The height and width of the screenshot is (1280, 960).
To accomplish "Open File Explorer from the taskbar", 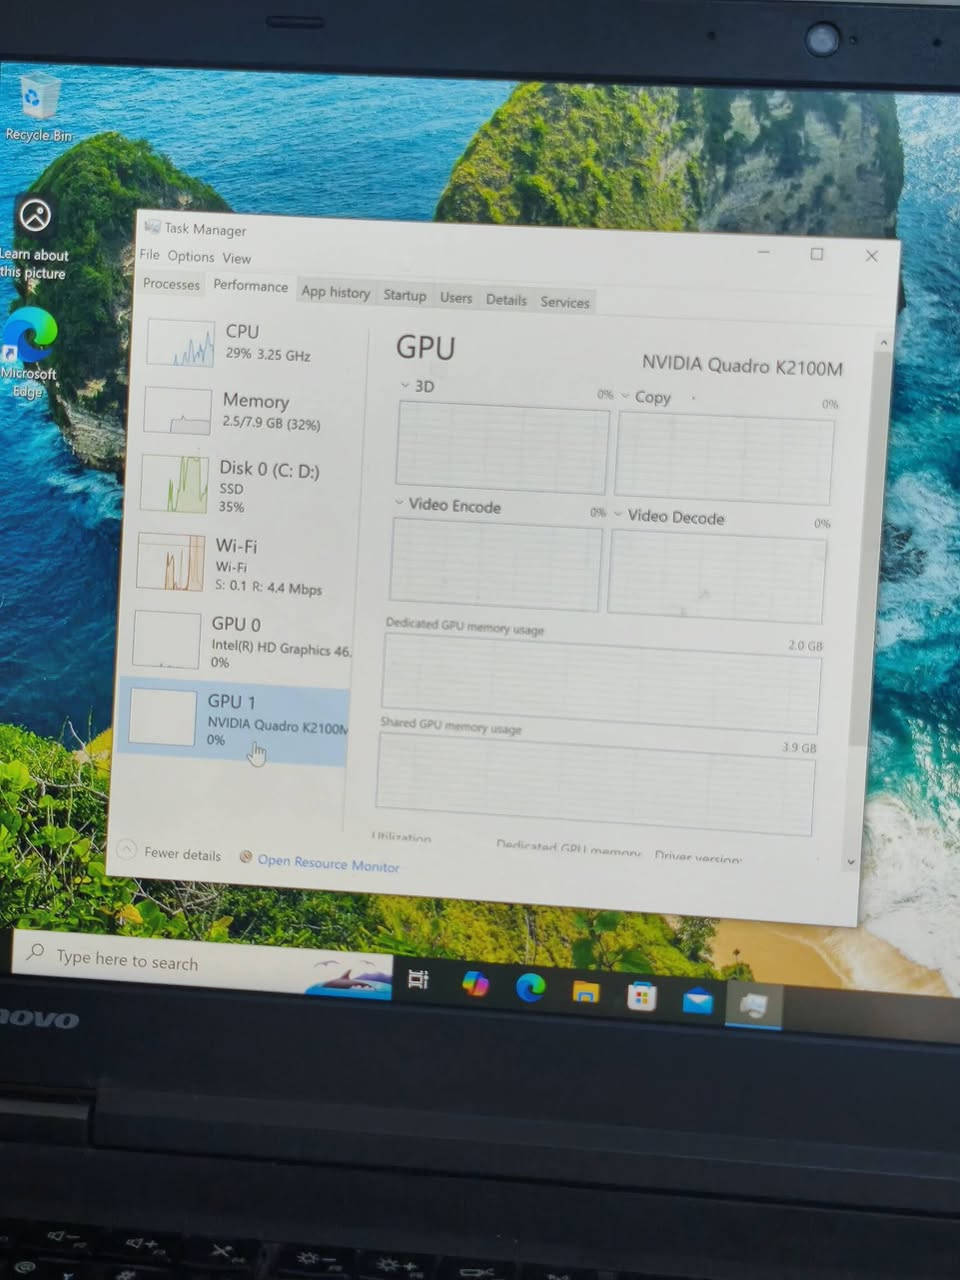I will click(586, 992).
